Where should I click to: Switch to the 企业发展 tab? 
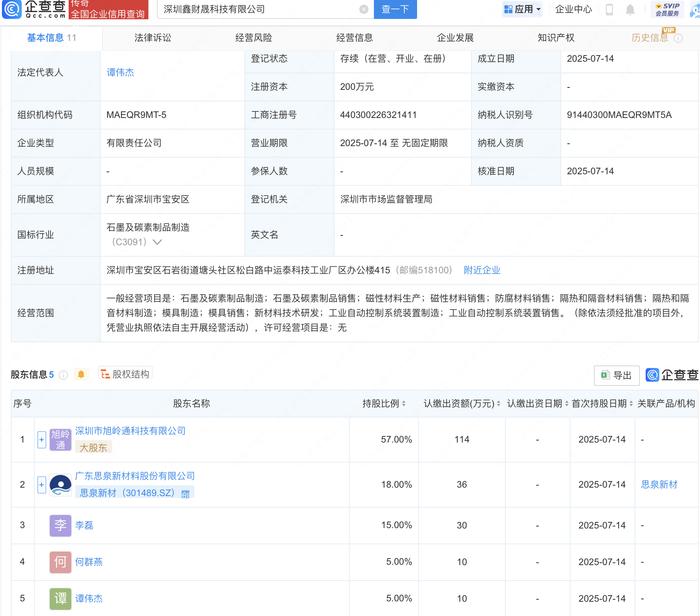click(x=455, y=38)
